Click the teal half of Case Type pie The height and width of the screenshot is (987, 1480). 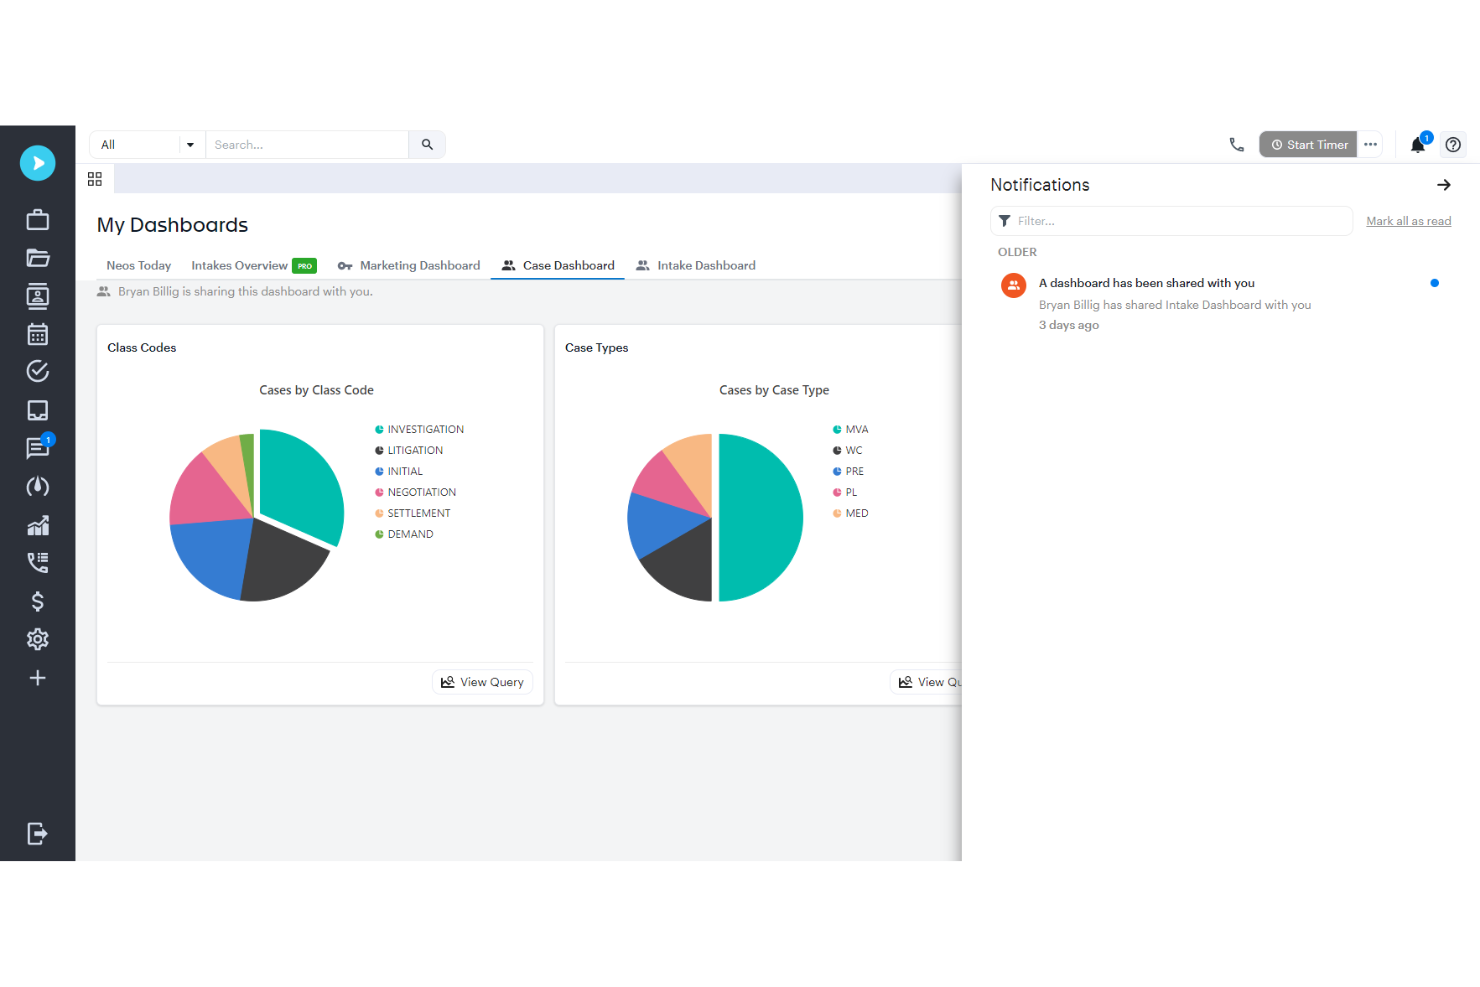(x=760, y=518)
